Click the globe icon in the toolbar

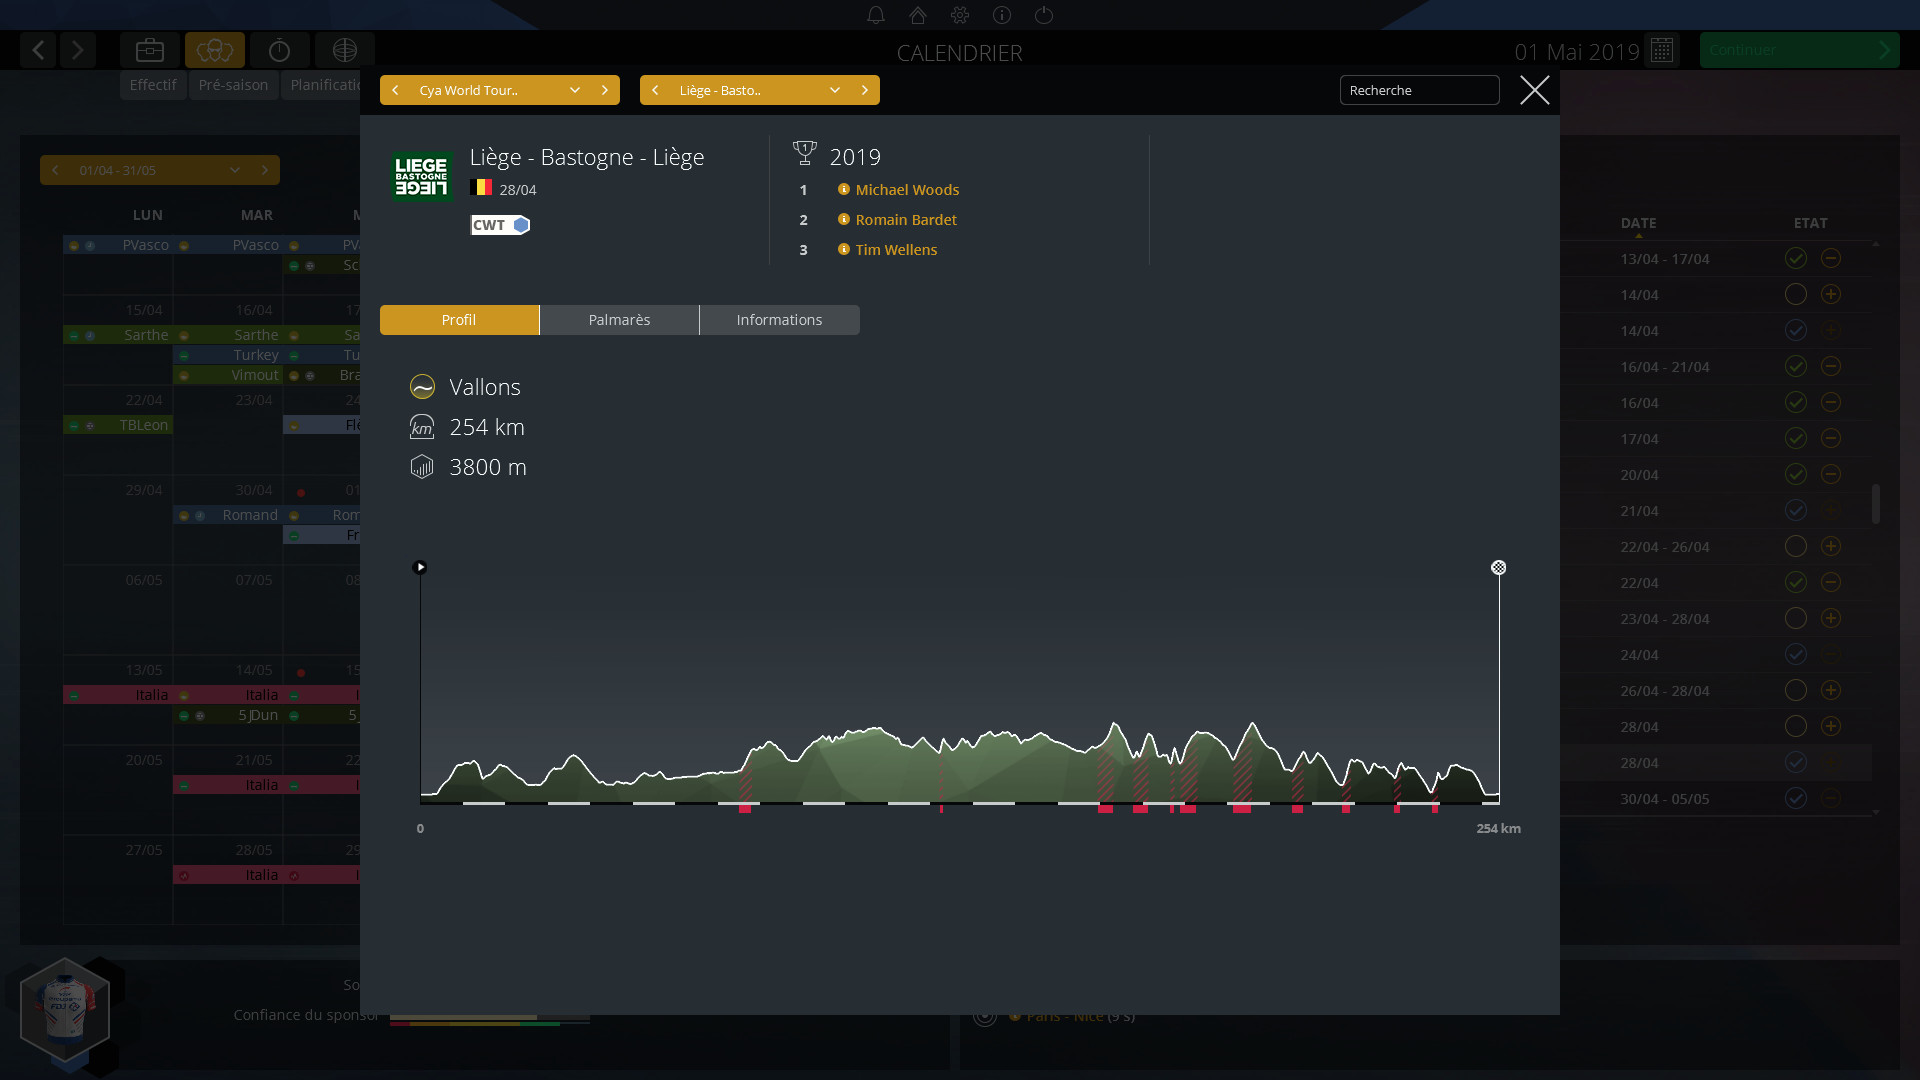click(344, 50)
